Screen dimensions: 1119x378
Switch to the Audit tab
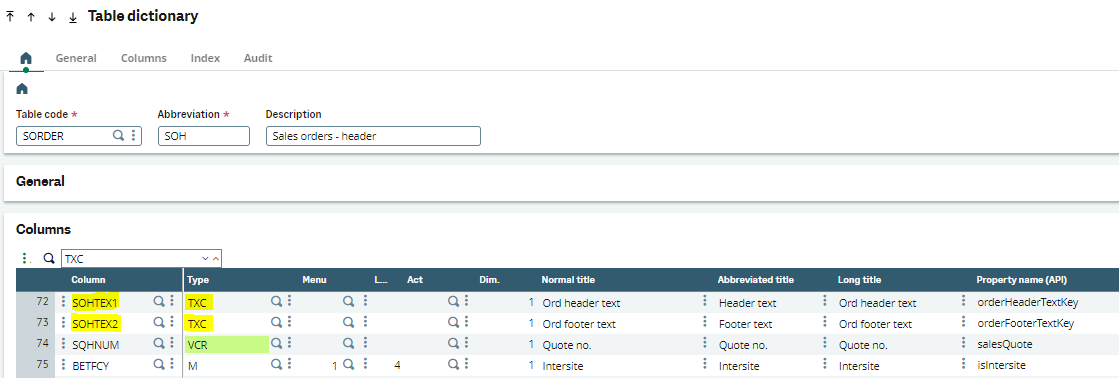pos(258,58)
